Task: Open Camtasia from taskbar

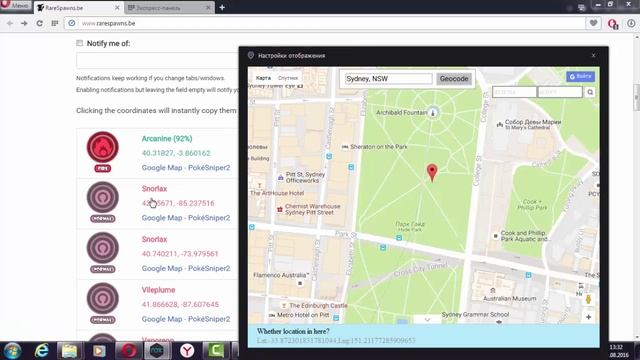Action: 216,351
